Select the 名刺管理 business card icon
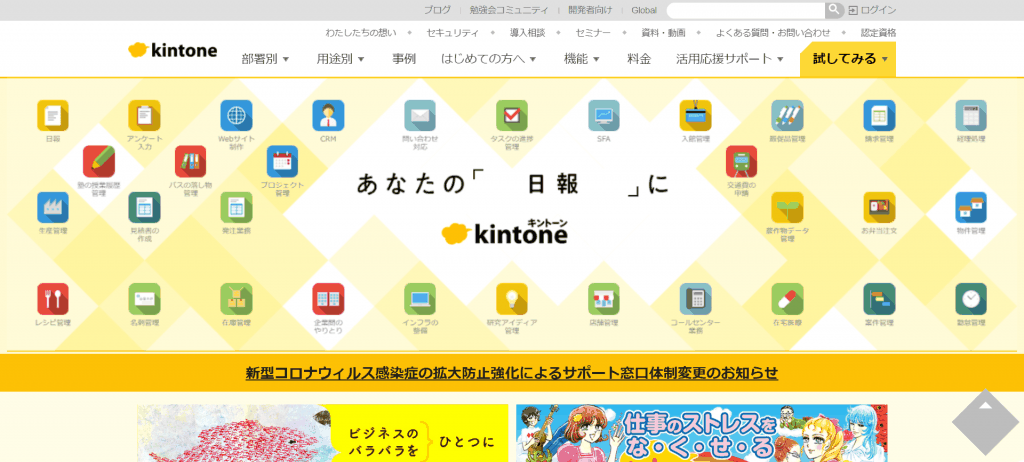The image size is (1024, 462). (144, 299)
